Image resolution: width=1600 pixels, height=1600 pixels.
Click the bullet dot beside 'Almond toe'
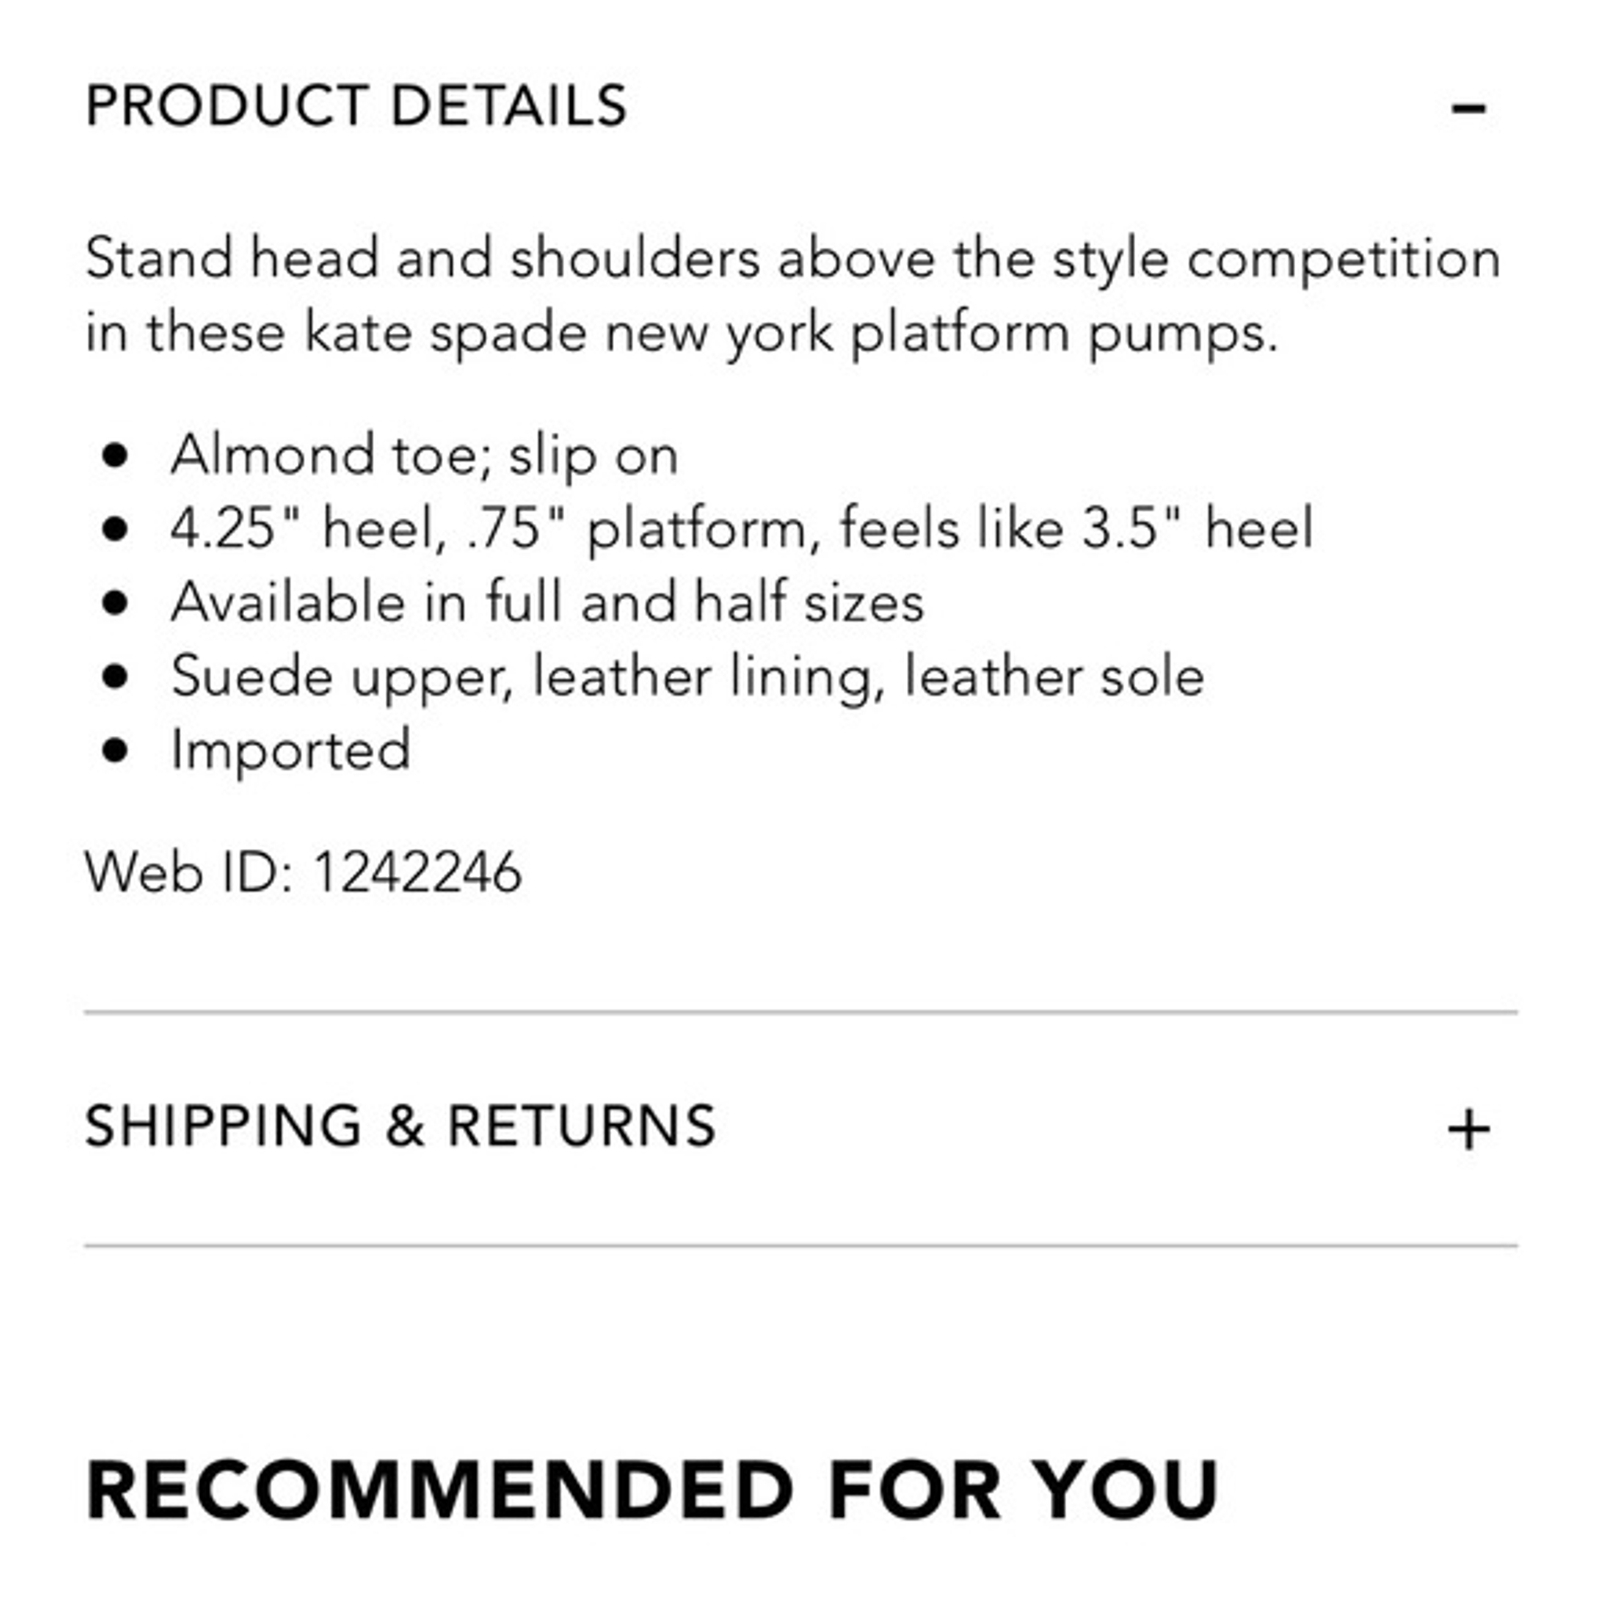click(x=116, y=455)
